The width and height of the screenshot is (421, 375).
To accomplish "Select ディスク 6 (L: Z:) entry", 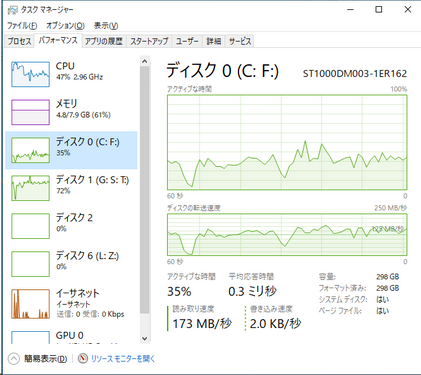I will pyautogui.click(x=71, y=264).
